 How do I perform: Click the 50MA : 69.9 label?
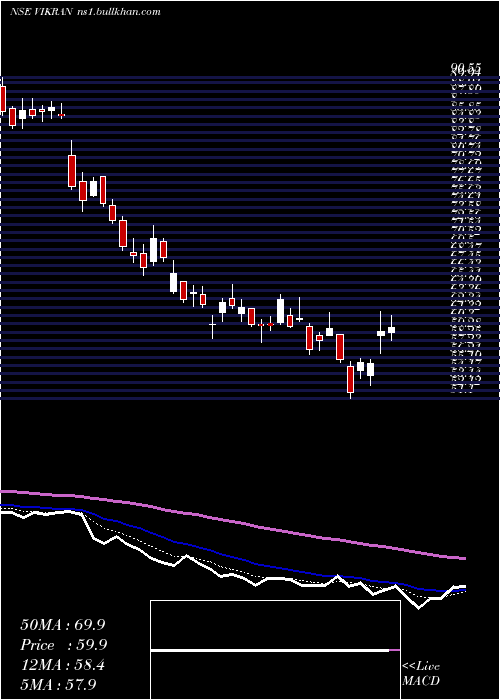[62, 625]
